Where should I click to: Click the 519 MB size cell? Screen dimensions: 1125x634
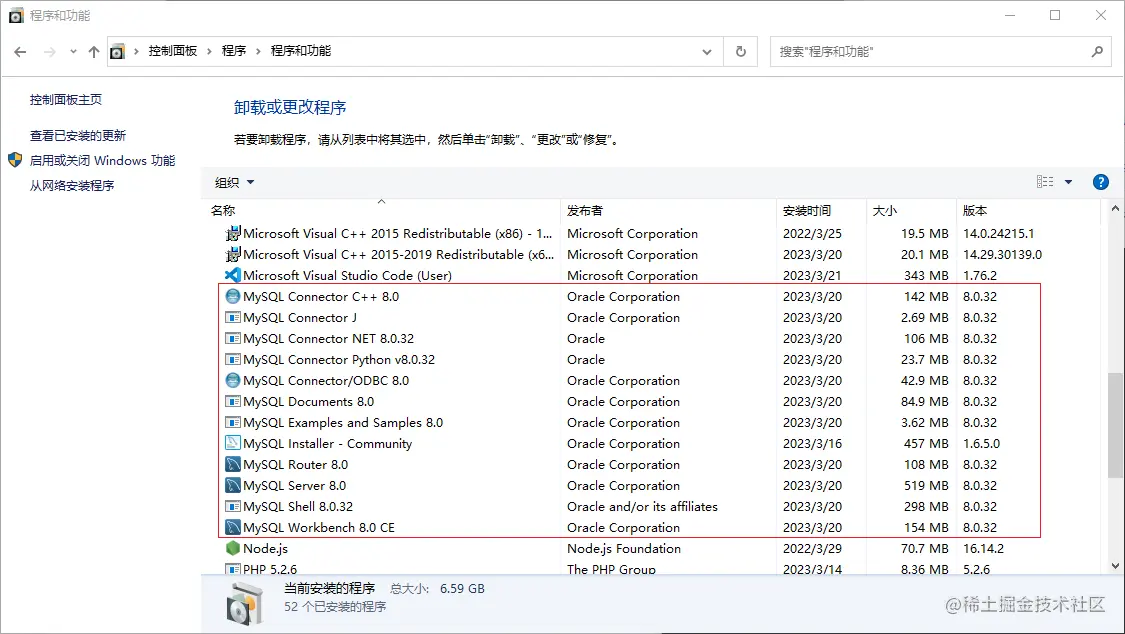[926, 486]
